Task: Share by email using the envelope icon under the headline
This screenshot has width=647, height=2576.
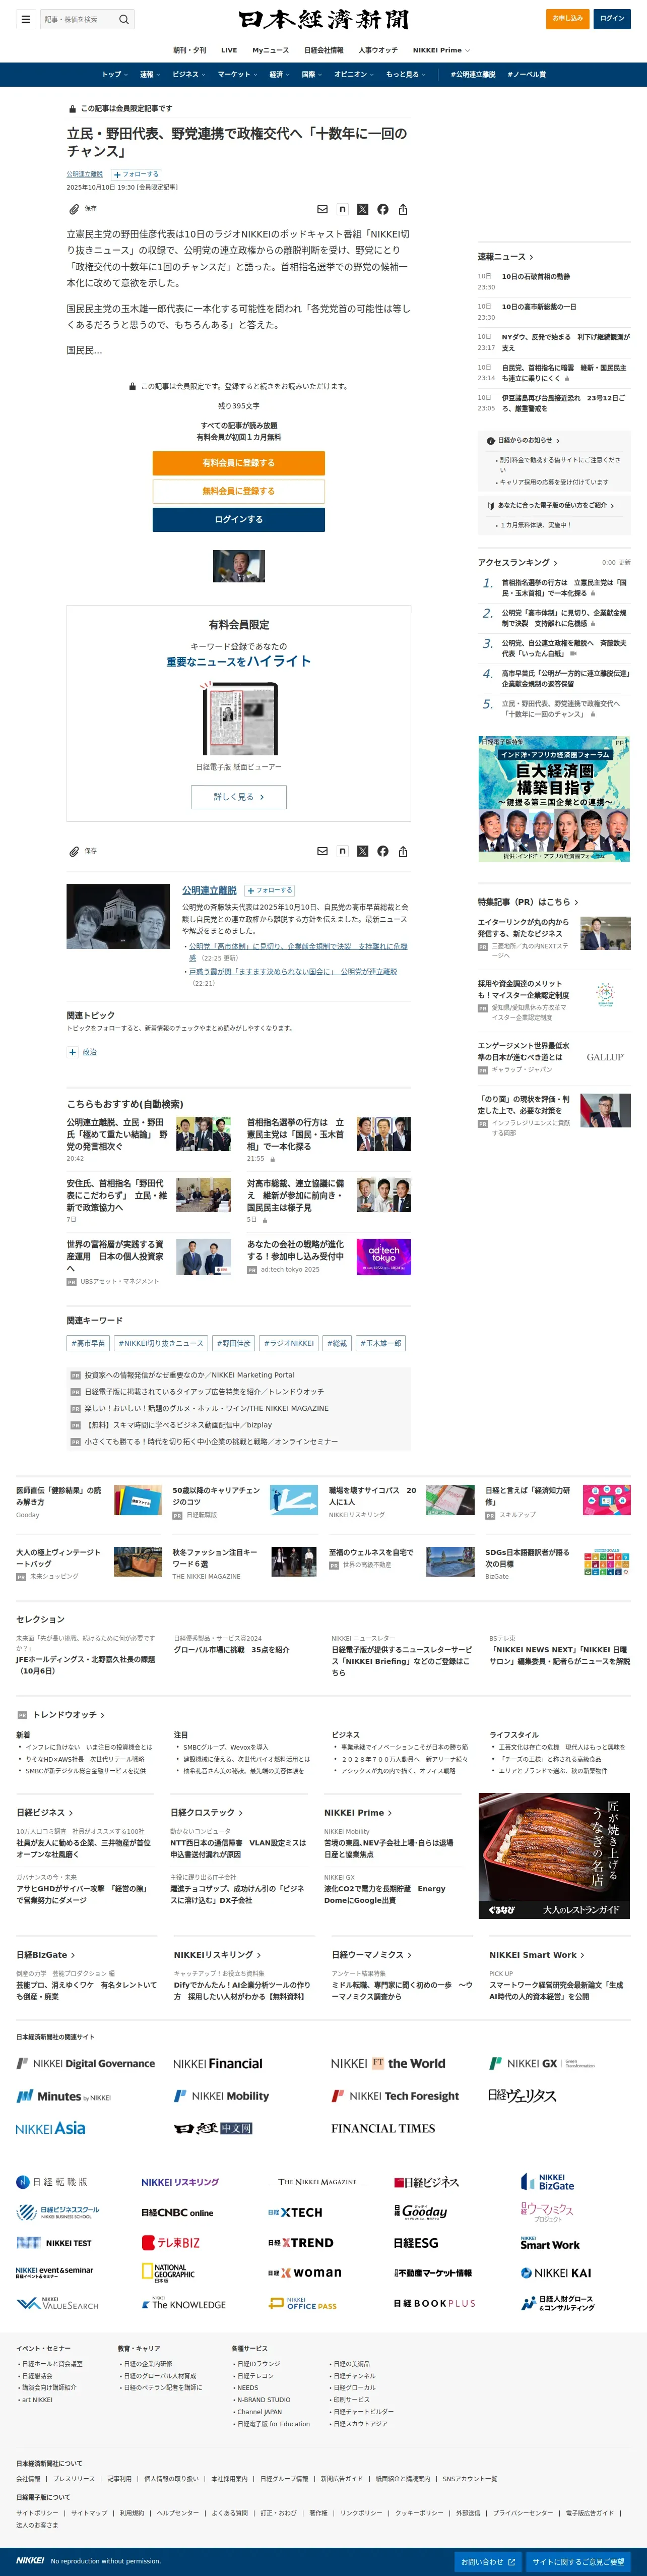Action: point(322,210)
